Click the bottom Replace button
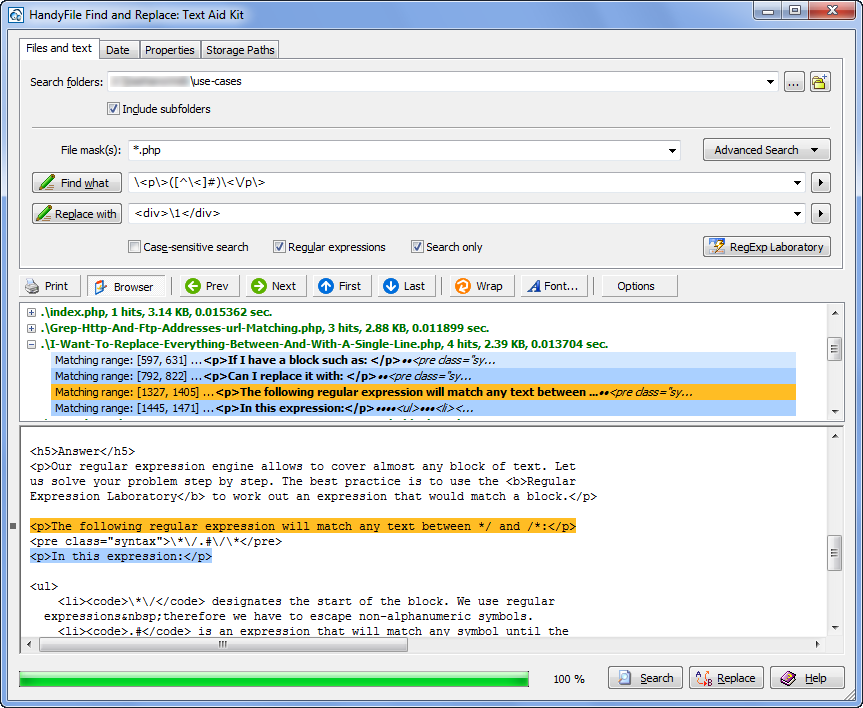Image resolution: width=863 pixels, height=708 pixels. (726, 678)
